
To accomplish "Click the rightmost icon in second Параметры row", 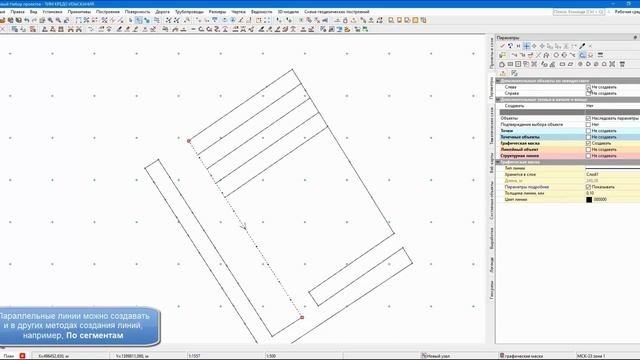I will pyautogui.click(x=600, y=55).
